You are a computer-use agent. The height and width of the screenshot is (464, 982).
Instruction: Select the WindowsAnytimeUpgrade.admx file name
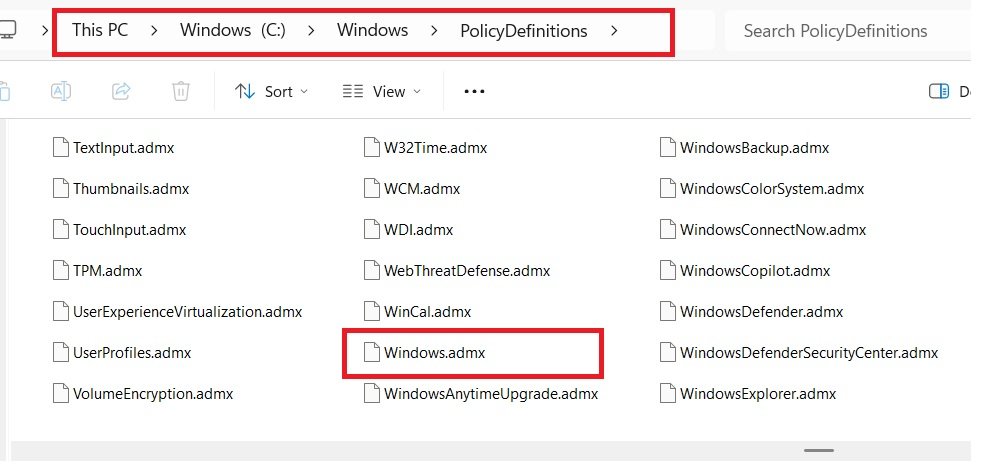click(x=491, y=394)
